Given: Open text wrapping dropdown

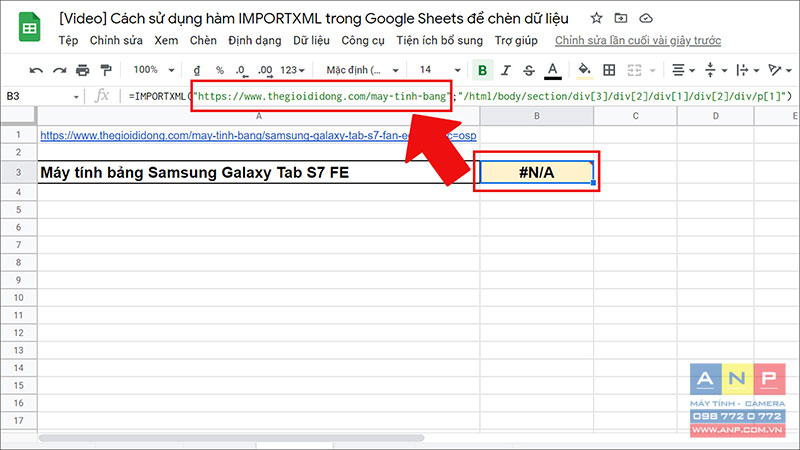Looking at the screenshot, I should 747,70.
